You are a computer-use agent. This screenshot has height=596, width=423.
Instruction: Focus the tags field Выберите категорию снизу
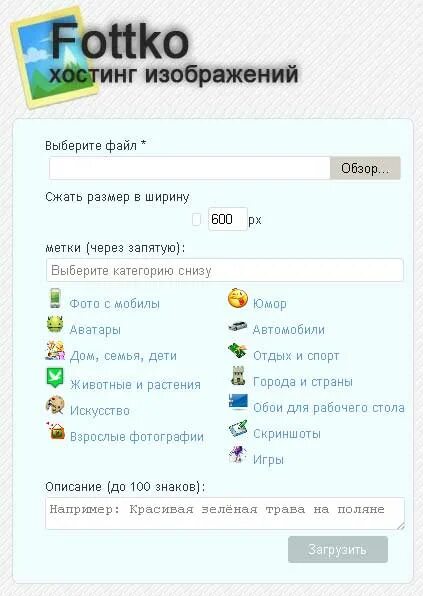click(225, 270)
